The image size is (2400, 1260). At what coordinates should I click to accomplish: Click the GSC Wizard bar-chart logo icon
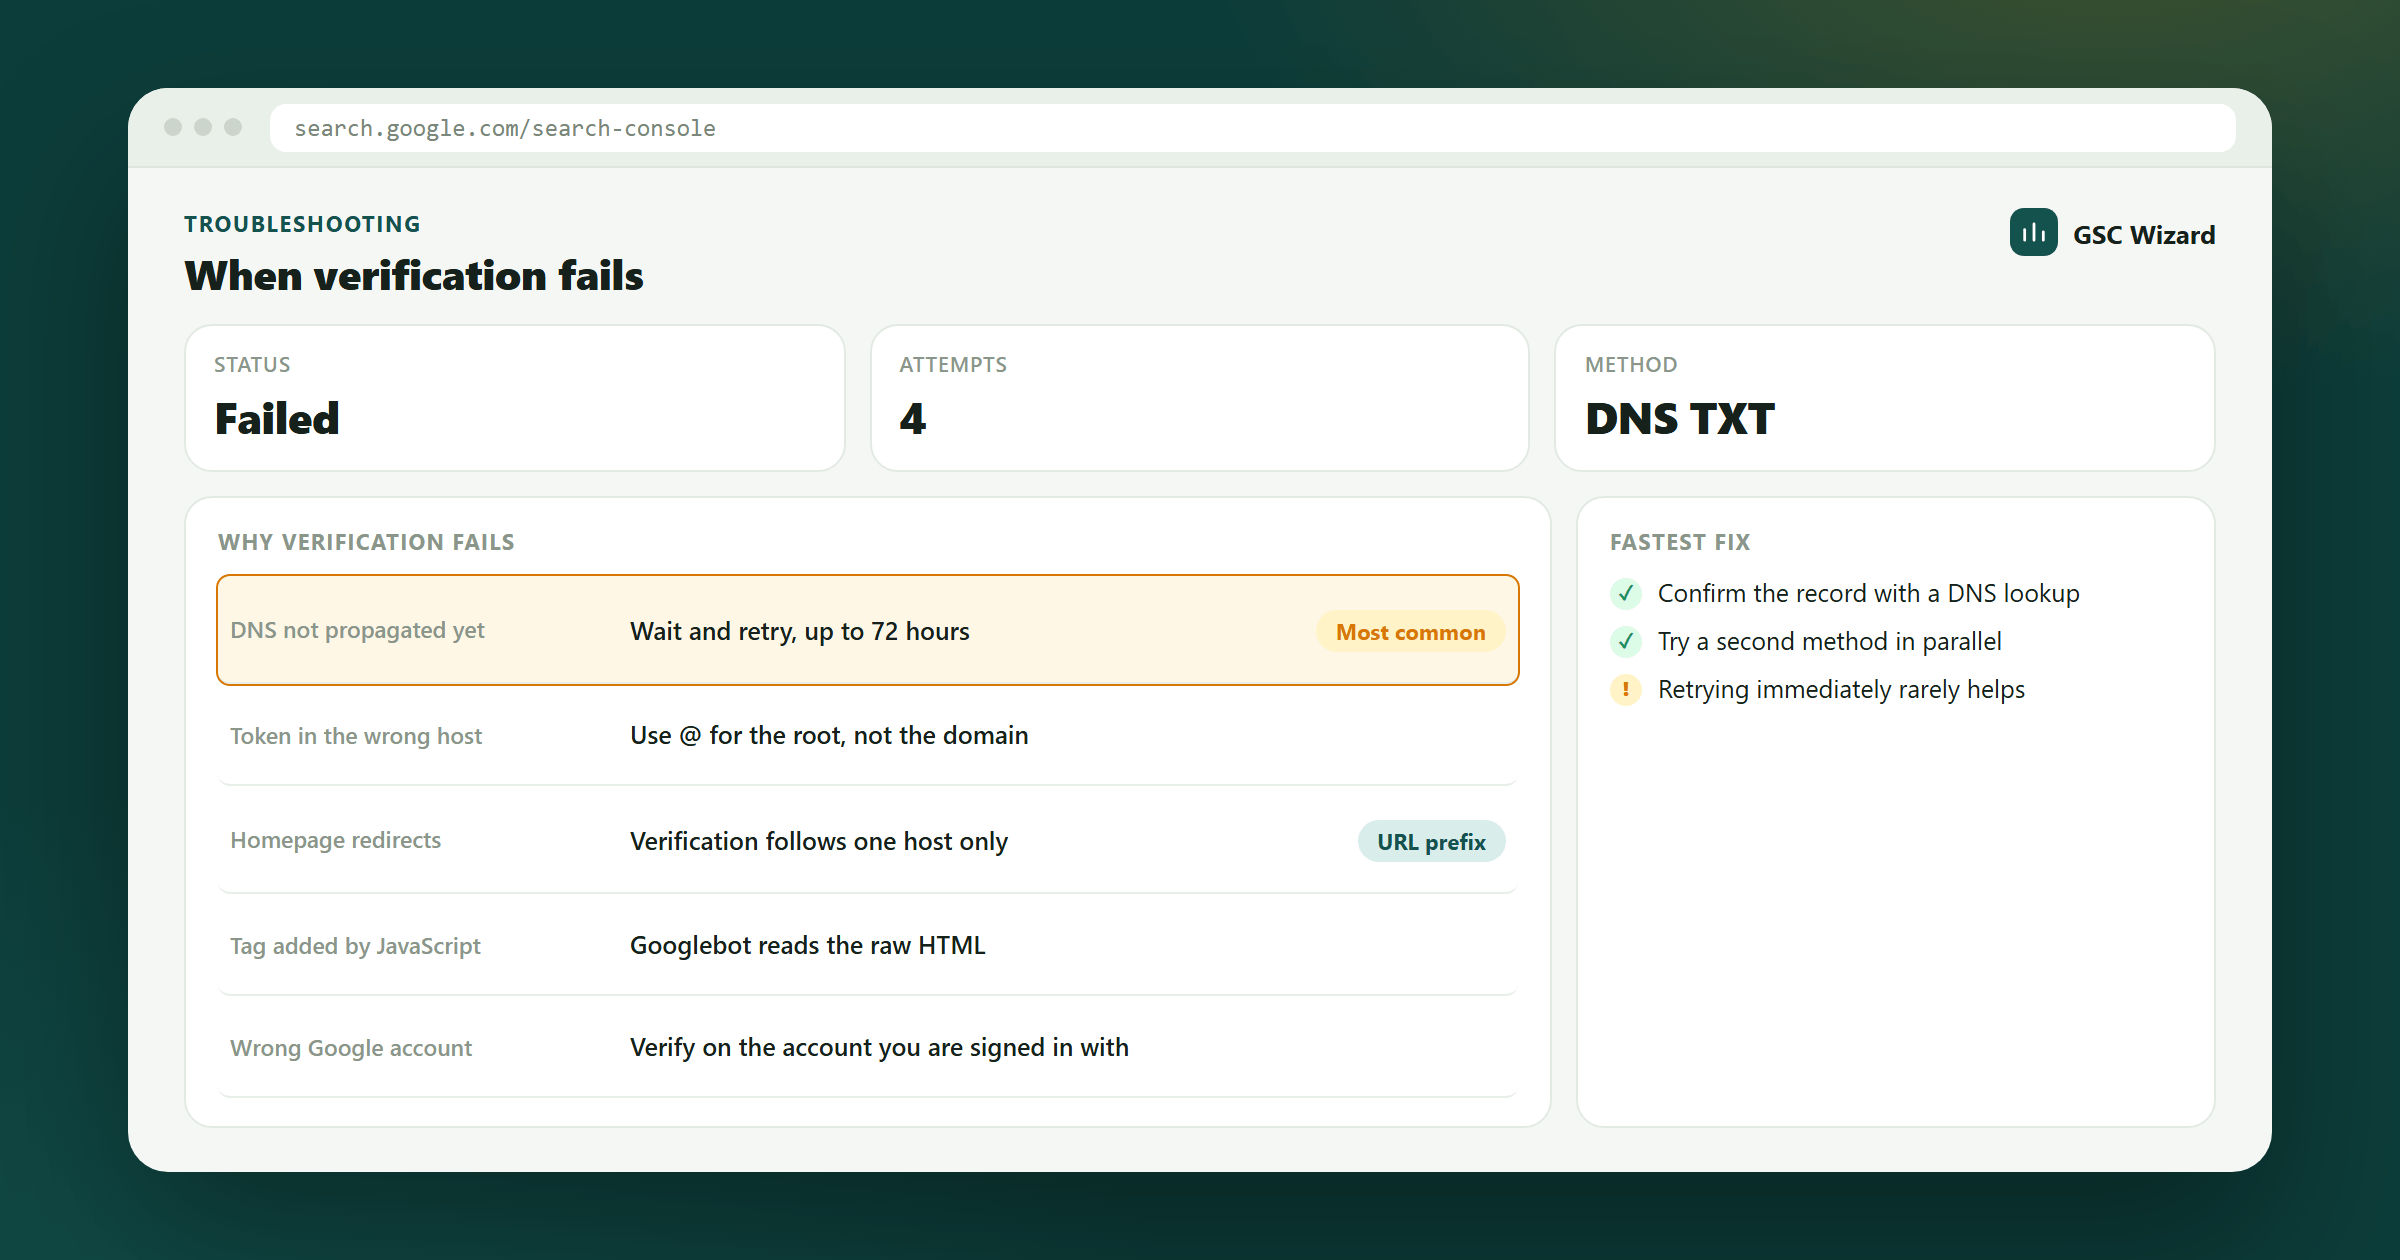click(x=2033, y=233)
